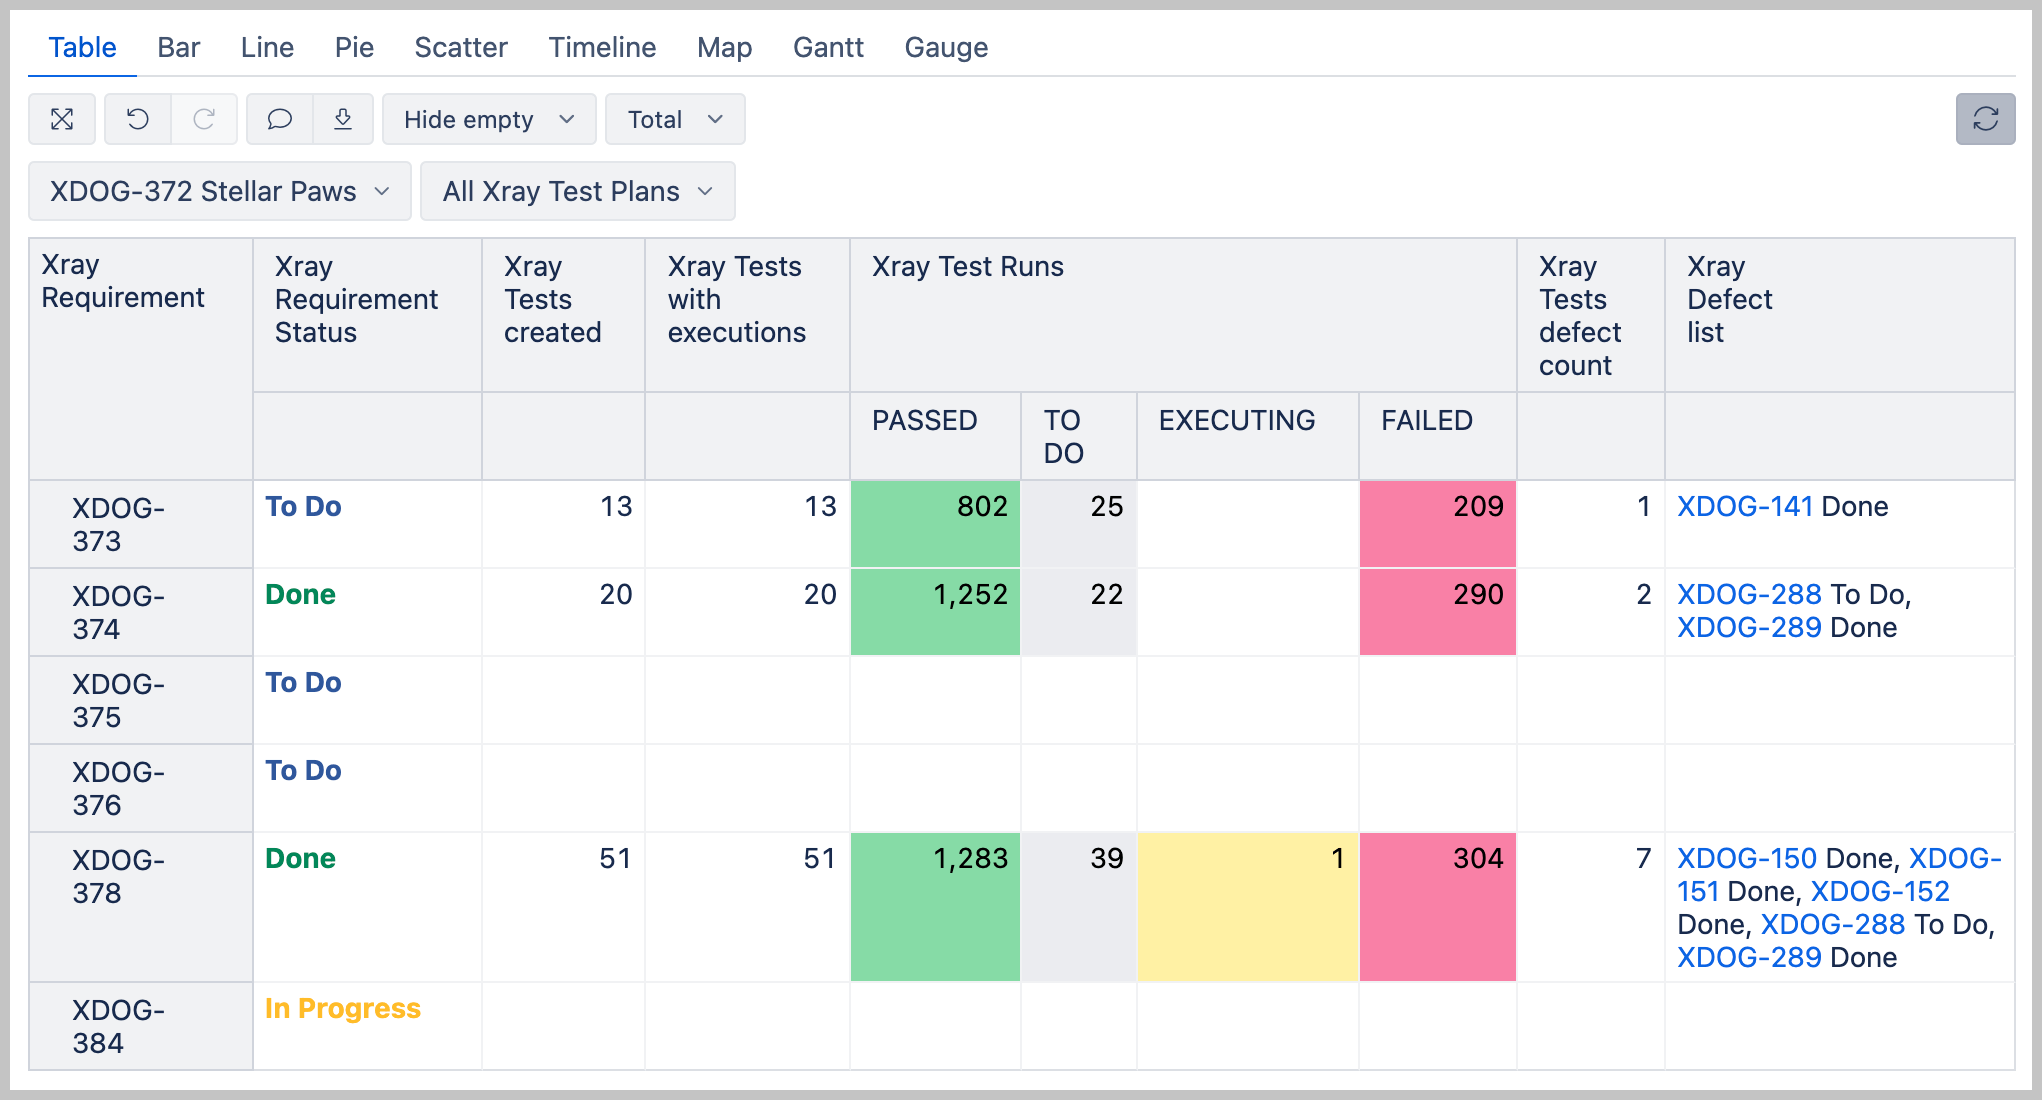Open the comment bubble icon
The image size is (2042, 1100).
pos(280,120)
